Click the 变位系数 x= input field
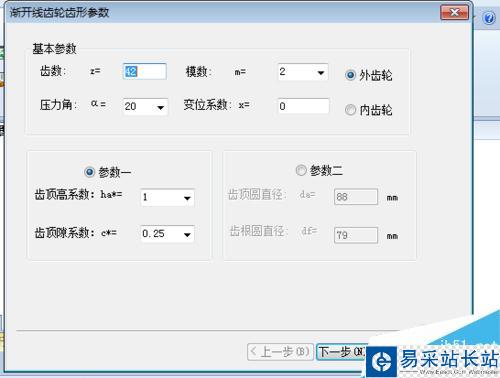The width and height of the screenshot is (500, 378). tap(303, 106)
